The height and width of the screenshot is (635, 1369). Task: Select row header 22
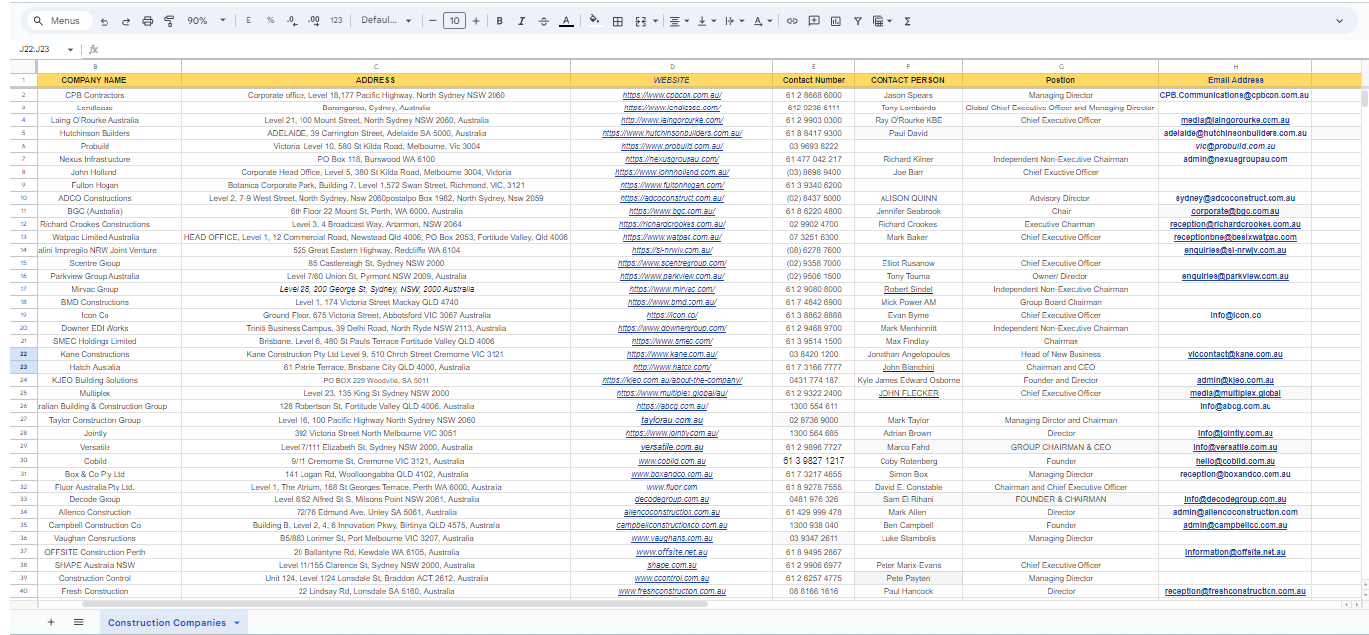(22, 354)
